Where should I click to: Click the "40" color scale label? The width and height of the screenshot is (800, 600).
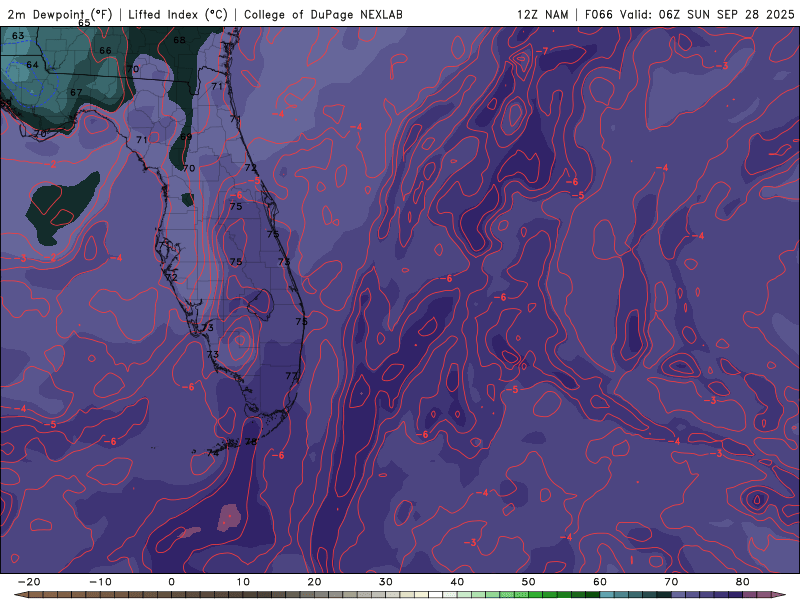click(x=457, y=582)
